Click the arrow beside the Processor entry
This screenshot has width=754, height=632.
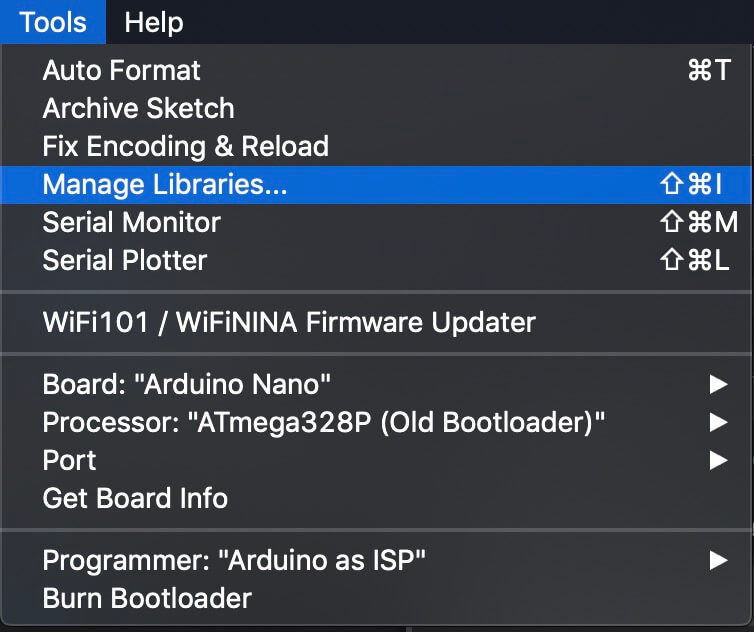(x=718, y=422)
